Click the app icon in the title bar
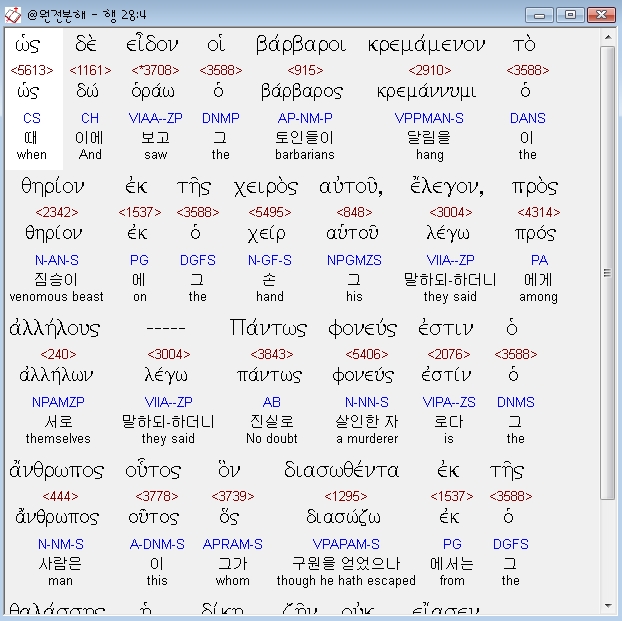The height and width of the screenshot is (621, 622). coord(13,15)
